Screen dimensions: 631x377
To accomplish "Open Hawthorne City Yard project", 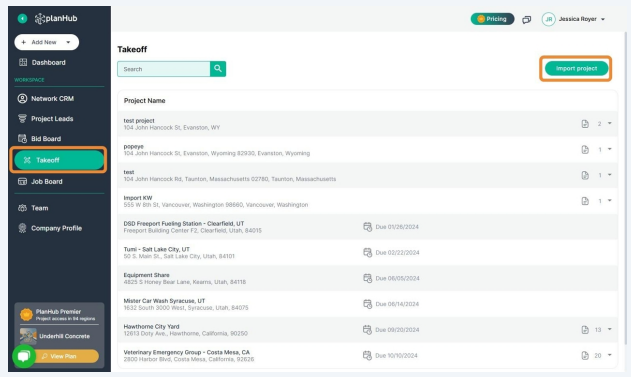I will (367, 330).
